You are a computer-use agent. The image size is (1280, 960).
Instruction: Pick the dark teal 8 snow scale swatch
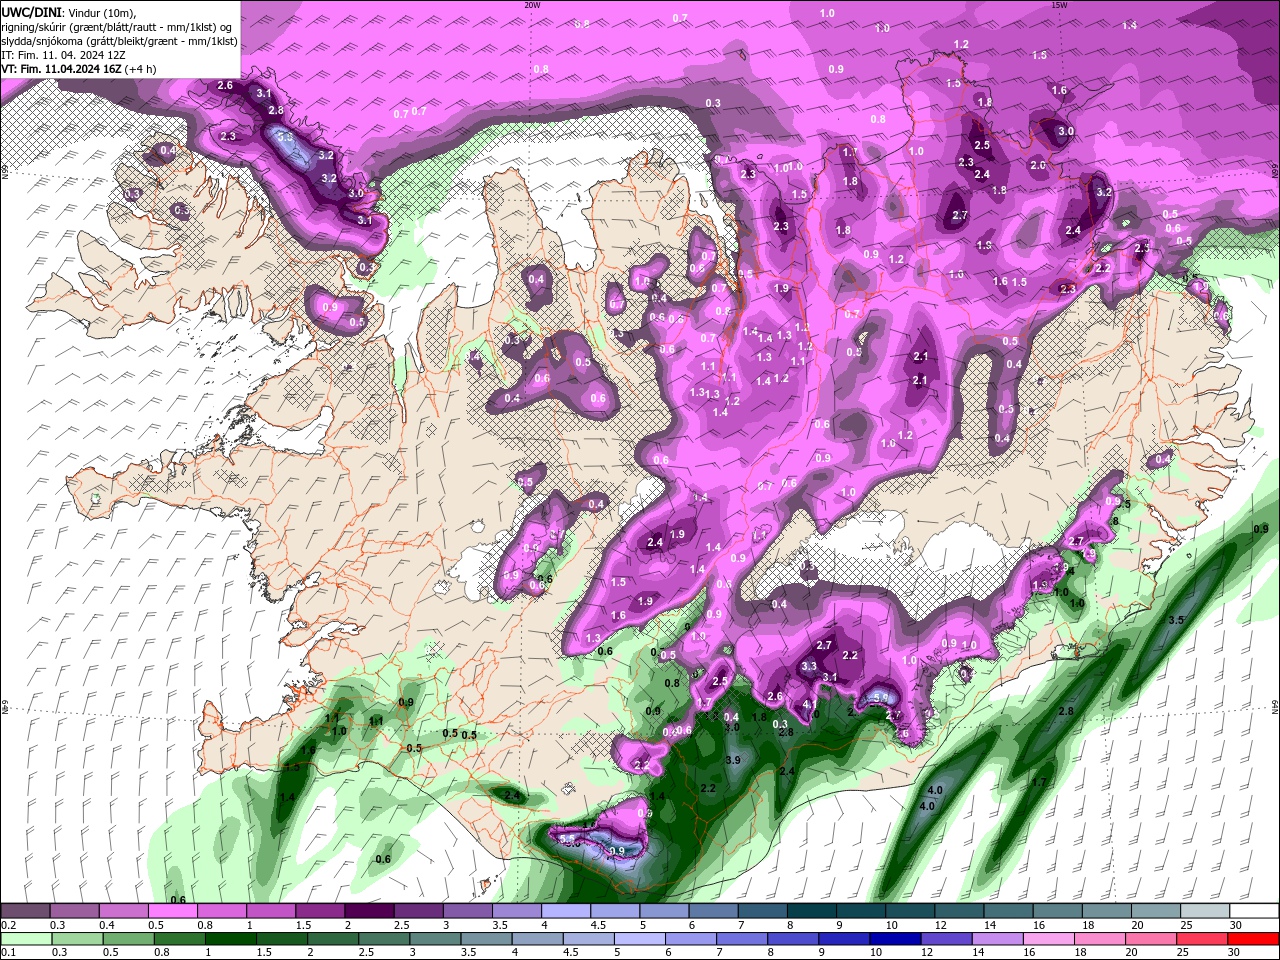(811, 911)
